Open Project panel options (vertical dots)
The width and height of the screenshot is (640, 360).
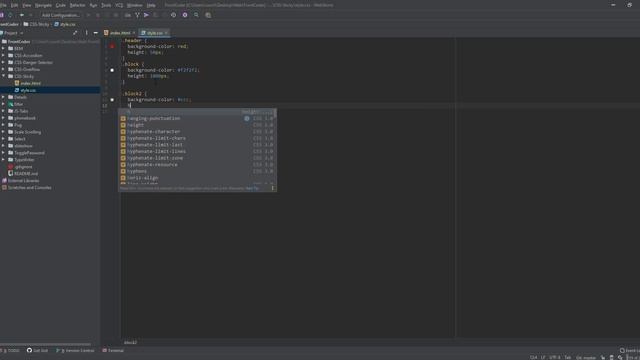tap(86, 33)
